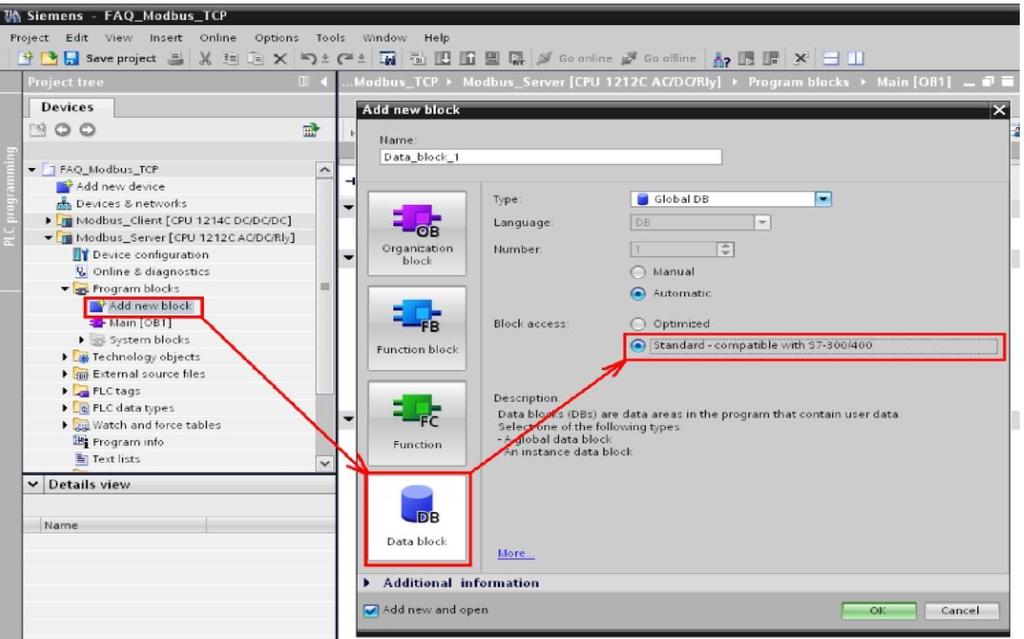
Task: Expand the Technology objects folder
Action: (65, 357)
